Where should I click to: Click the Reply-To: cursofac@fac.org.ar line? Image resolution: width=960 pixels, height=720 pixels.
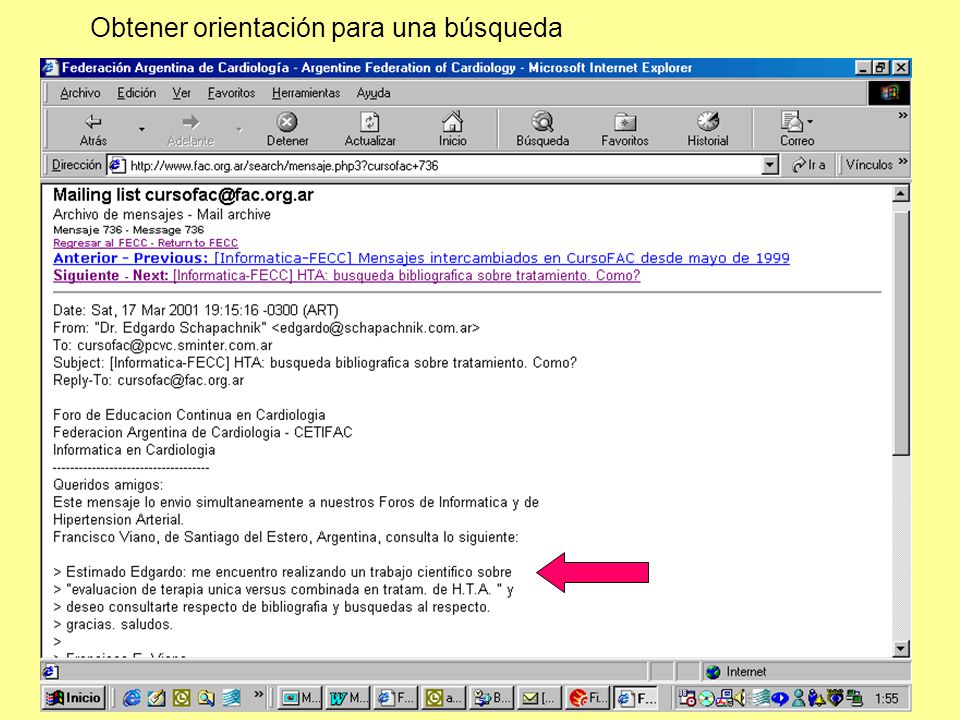point(148,380)
